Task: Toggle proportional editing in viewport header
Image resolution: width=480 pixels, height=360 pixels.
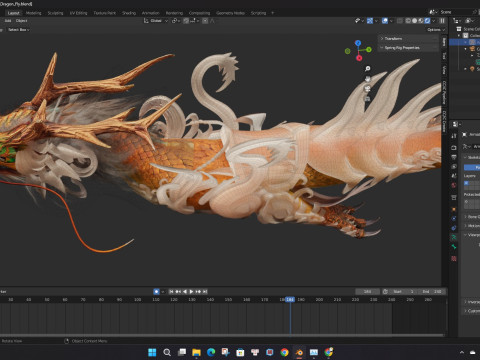Action: [x=205, y=21]
